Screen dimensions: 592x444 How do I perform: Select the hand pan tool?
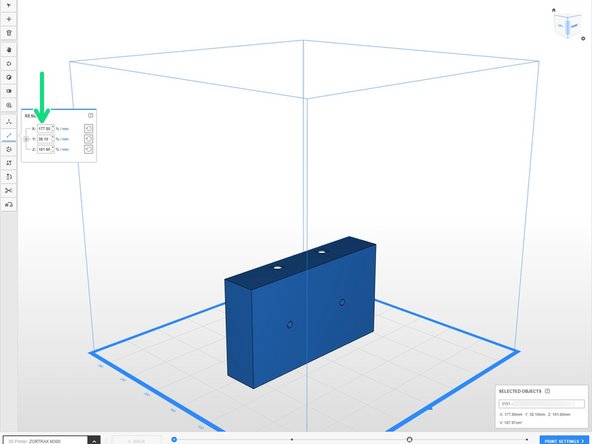pos(9,49)
